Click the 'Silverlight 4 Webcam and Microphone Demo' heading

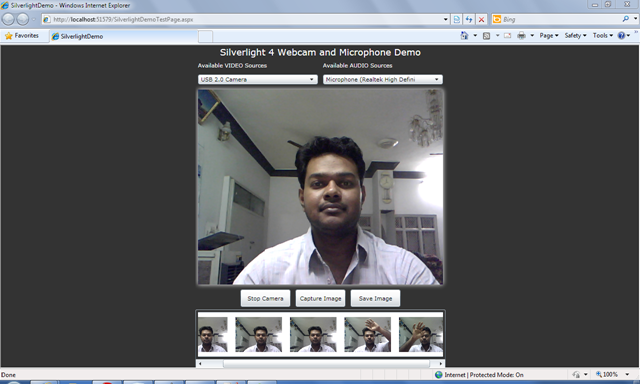click(320, 52)
